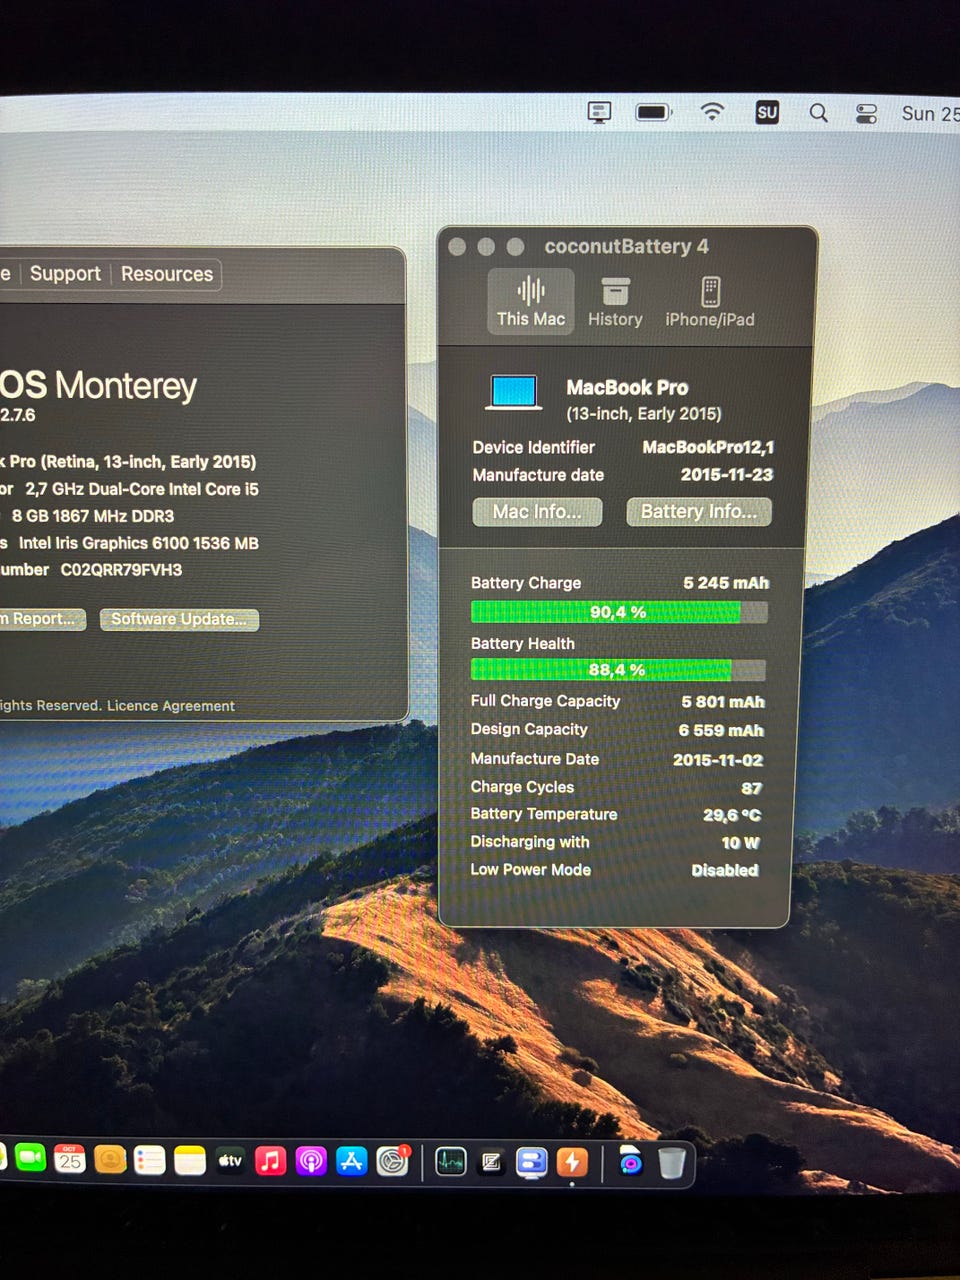Click the display icon in the menu bar
The height and width of the screenshot is (1280, 960).
[x=599, y=112]
